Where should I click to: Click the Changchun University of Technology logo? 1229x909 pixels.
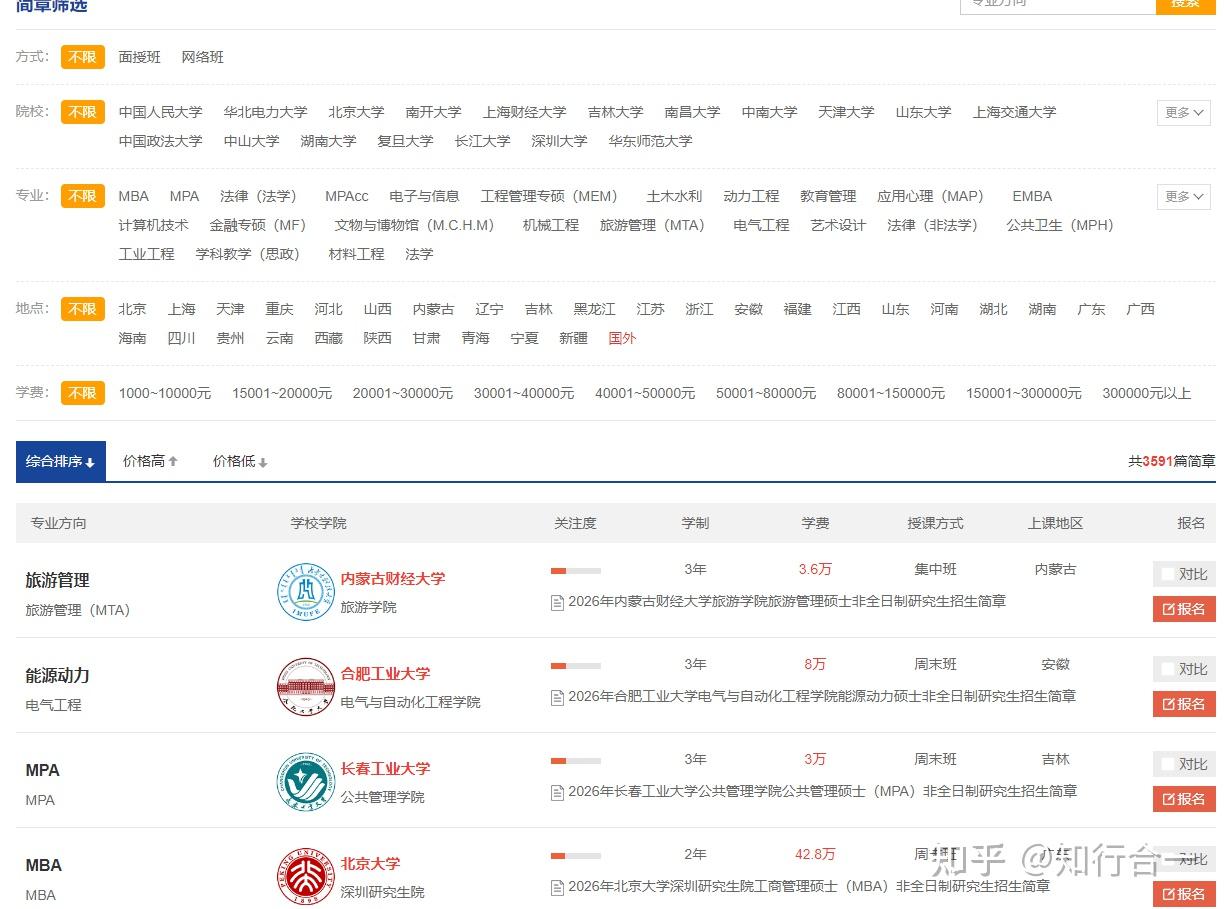(305, 781)
